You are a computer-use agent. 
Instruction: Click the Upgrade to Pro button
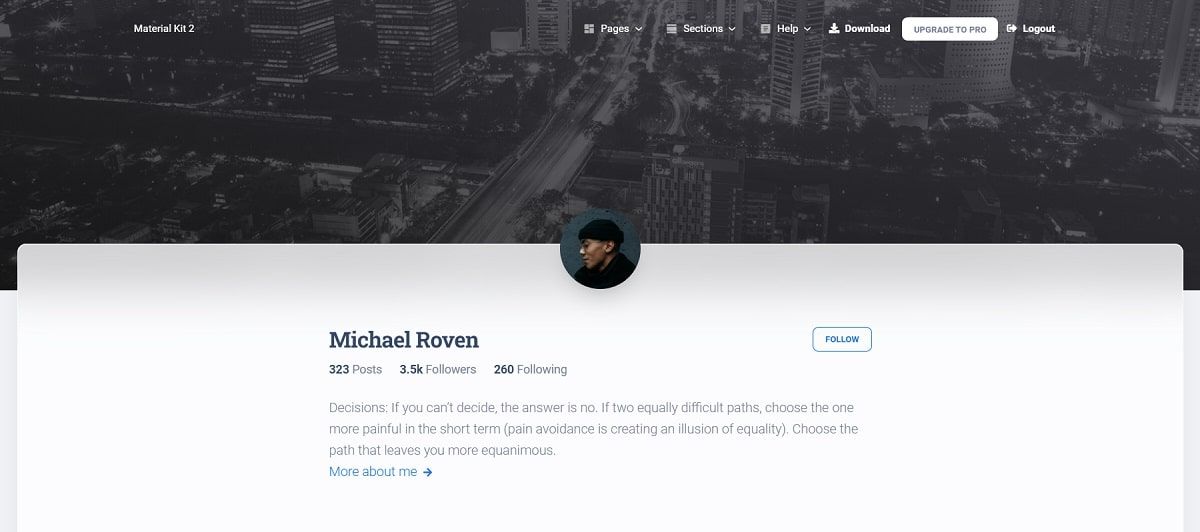pyautogui.click(x=949, y=29)
